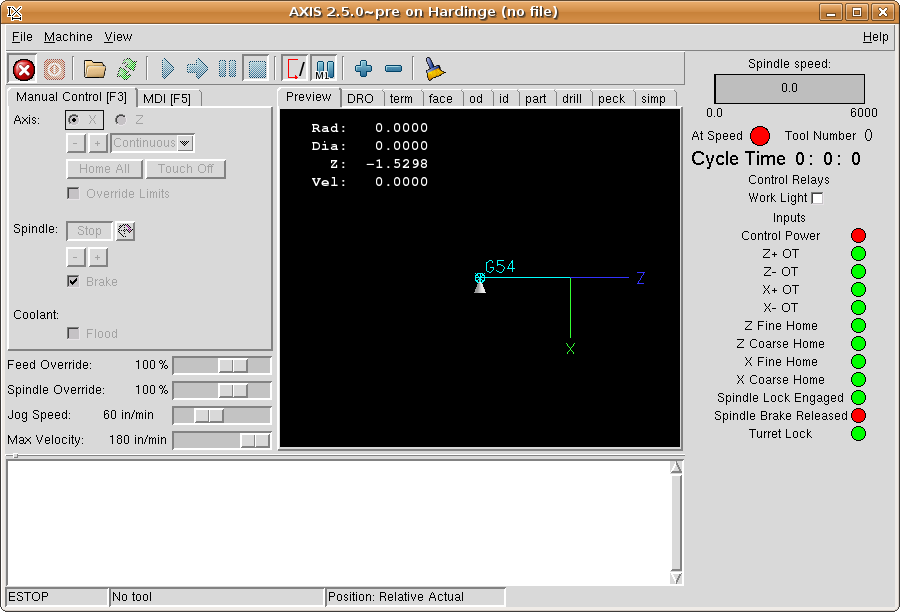900x612 pixels.
Task: Enable Flood coolant checkbox
Action: 73,334
